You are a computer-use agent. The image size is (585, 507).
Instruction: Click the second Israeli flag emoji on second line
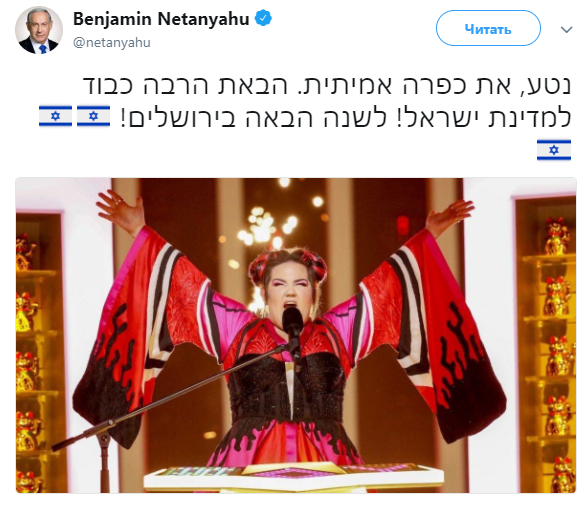point(56,116)
